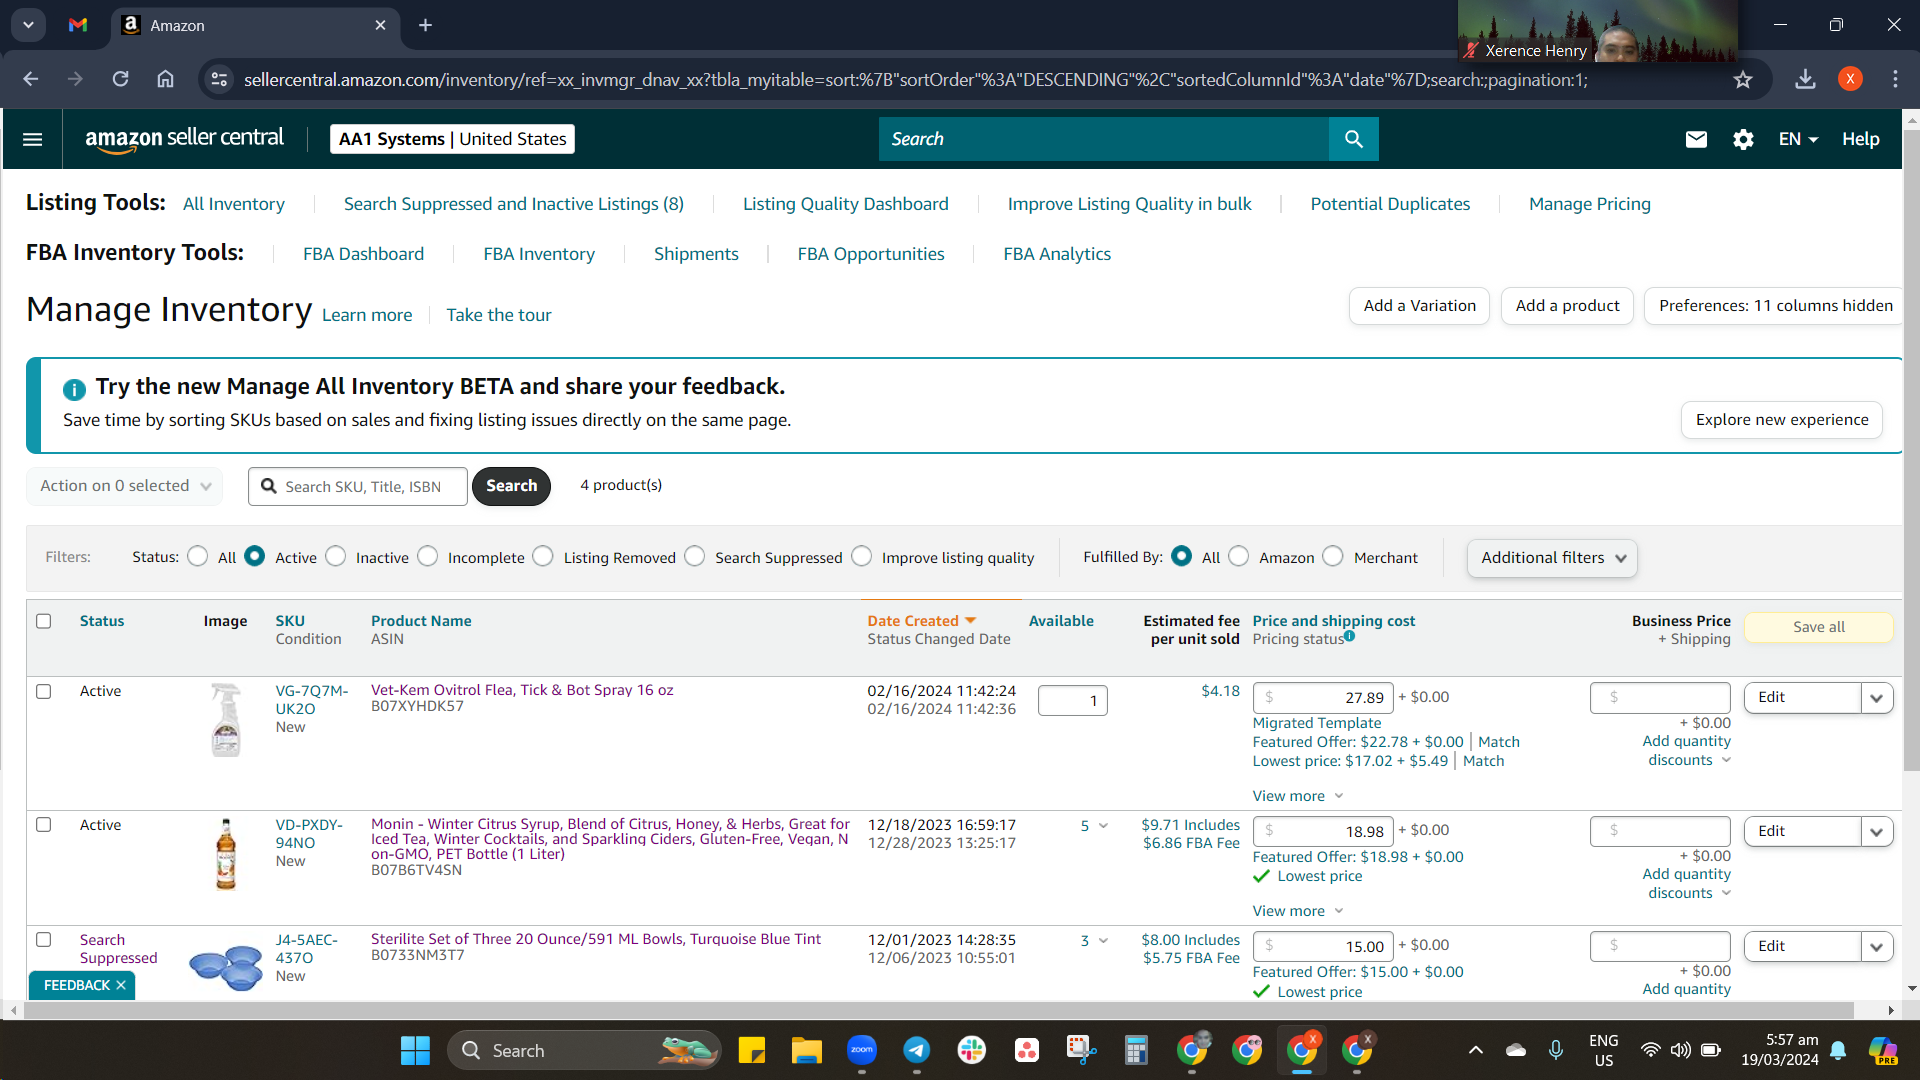Screen dimensions: 1920x1080
Task: Select the Improve listing quality filter
Action: click(x=862, y=556)
